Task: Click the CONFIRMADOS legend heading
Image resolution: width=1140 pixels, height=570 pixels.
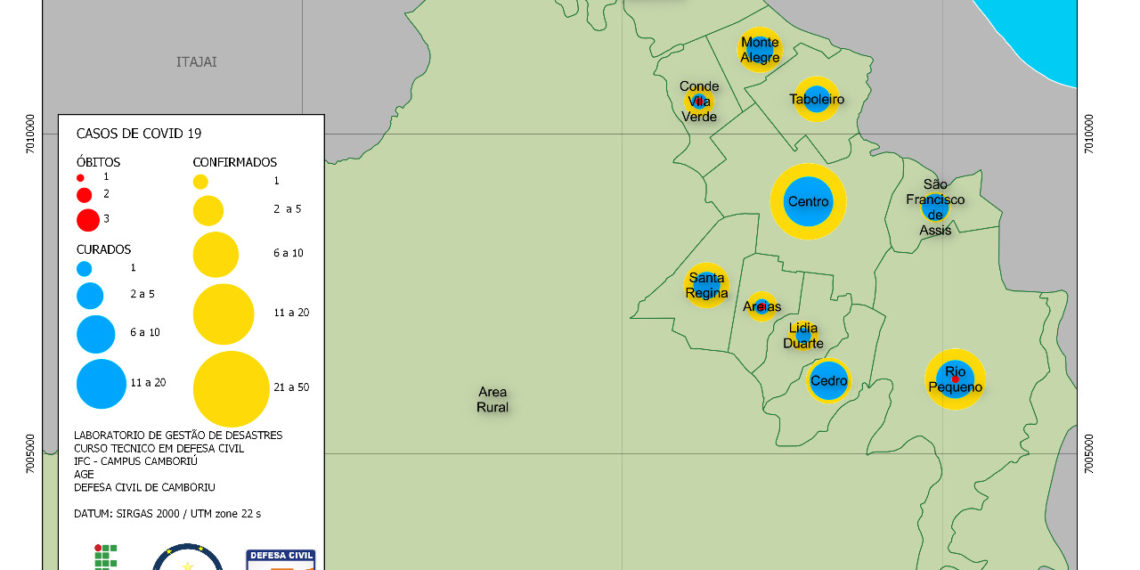Action: click(x=235, y=162)
